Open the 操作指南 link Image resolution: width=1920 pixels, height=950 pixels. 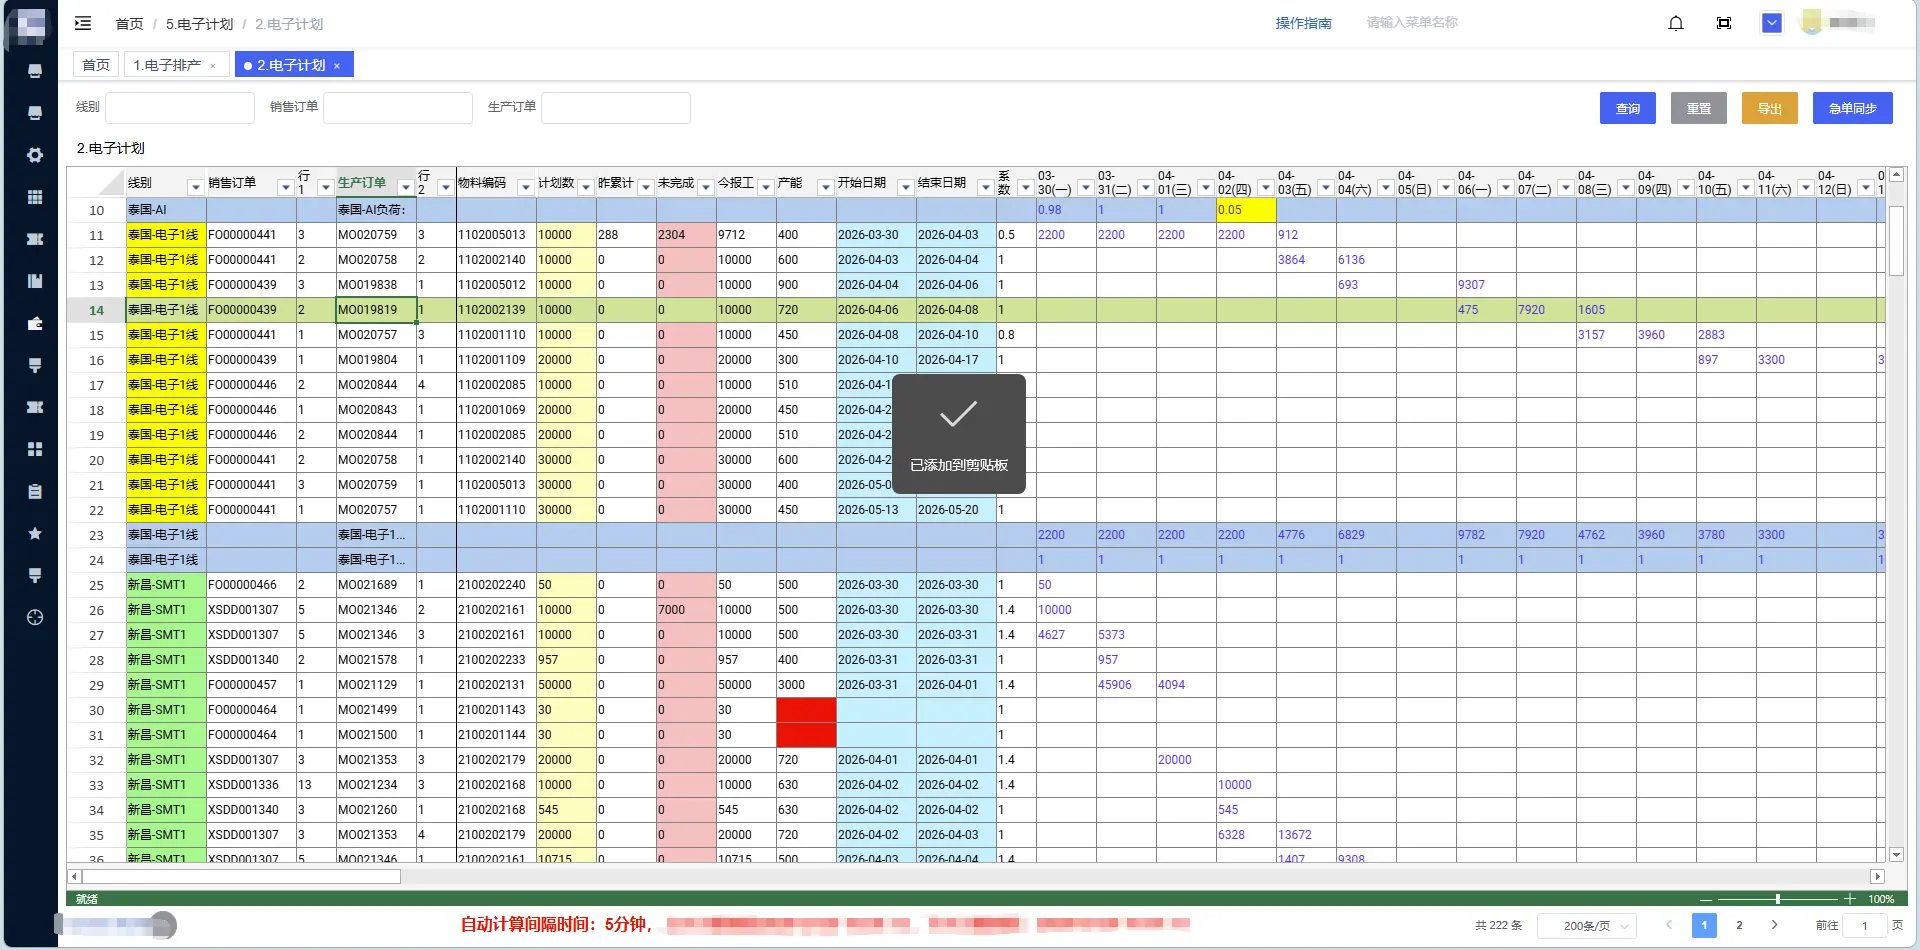(x=1303, y=23)
